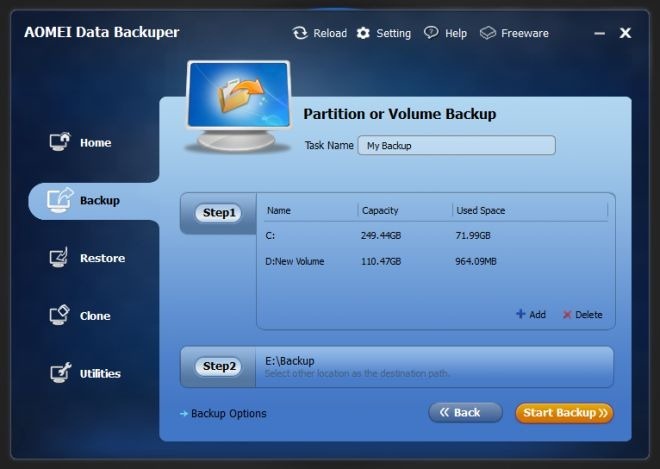660x469 pixels.
Task: Click the blue plus Add icon
Action: [x=521, y=314]
